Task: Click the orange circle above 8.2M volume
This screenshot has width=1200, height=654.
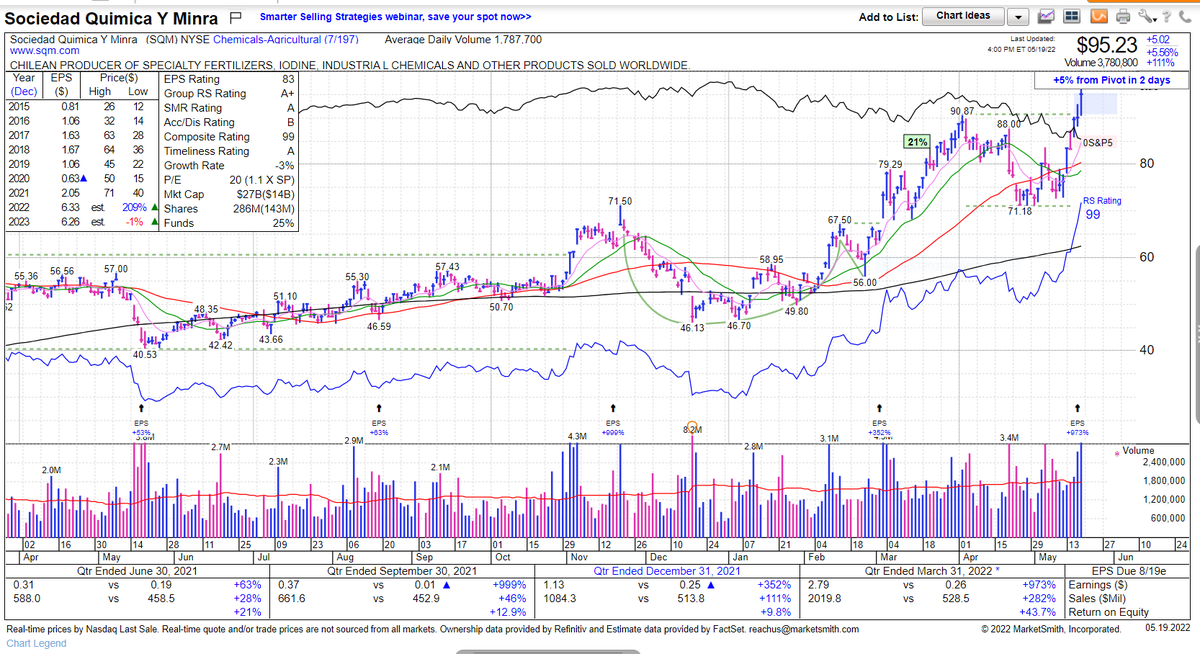Action: click(x=691, y=427)
